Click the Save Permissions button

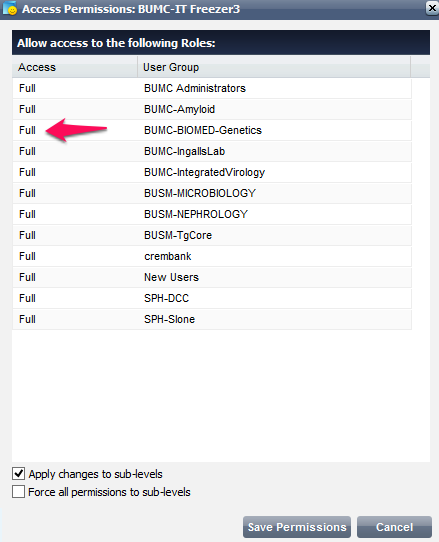[297, 527]
